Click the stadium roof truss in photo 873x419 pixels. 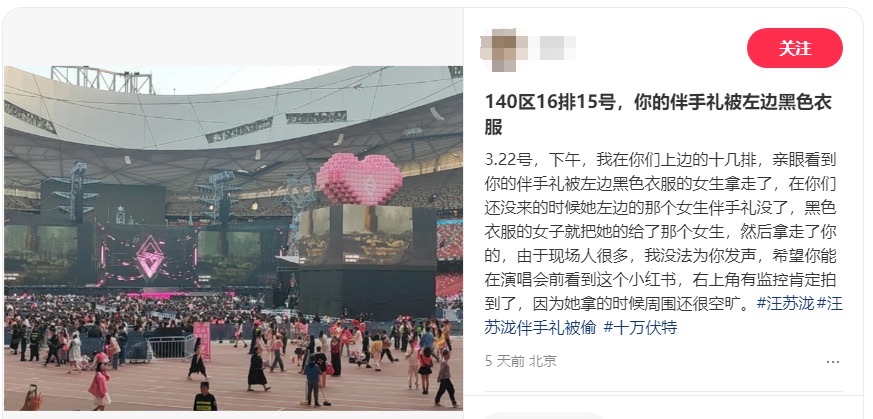coord(103,80)
